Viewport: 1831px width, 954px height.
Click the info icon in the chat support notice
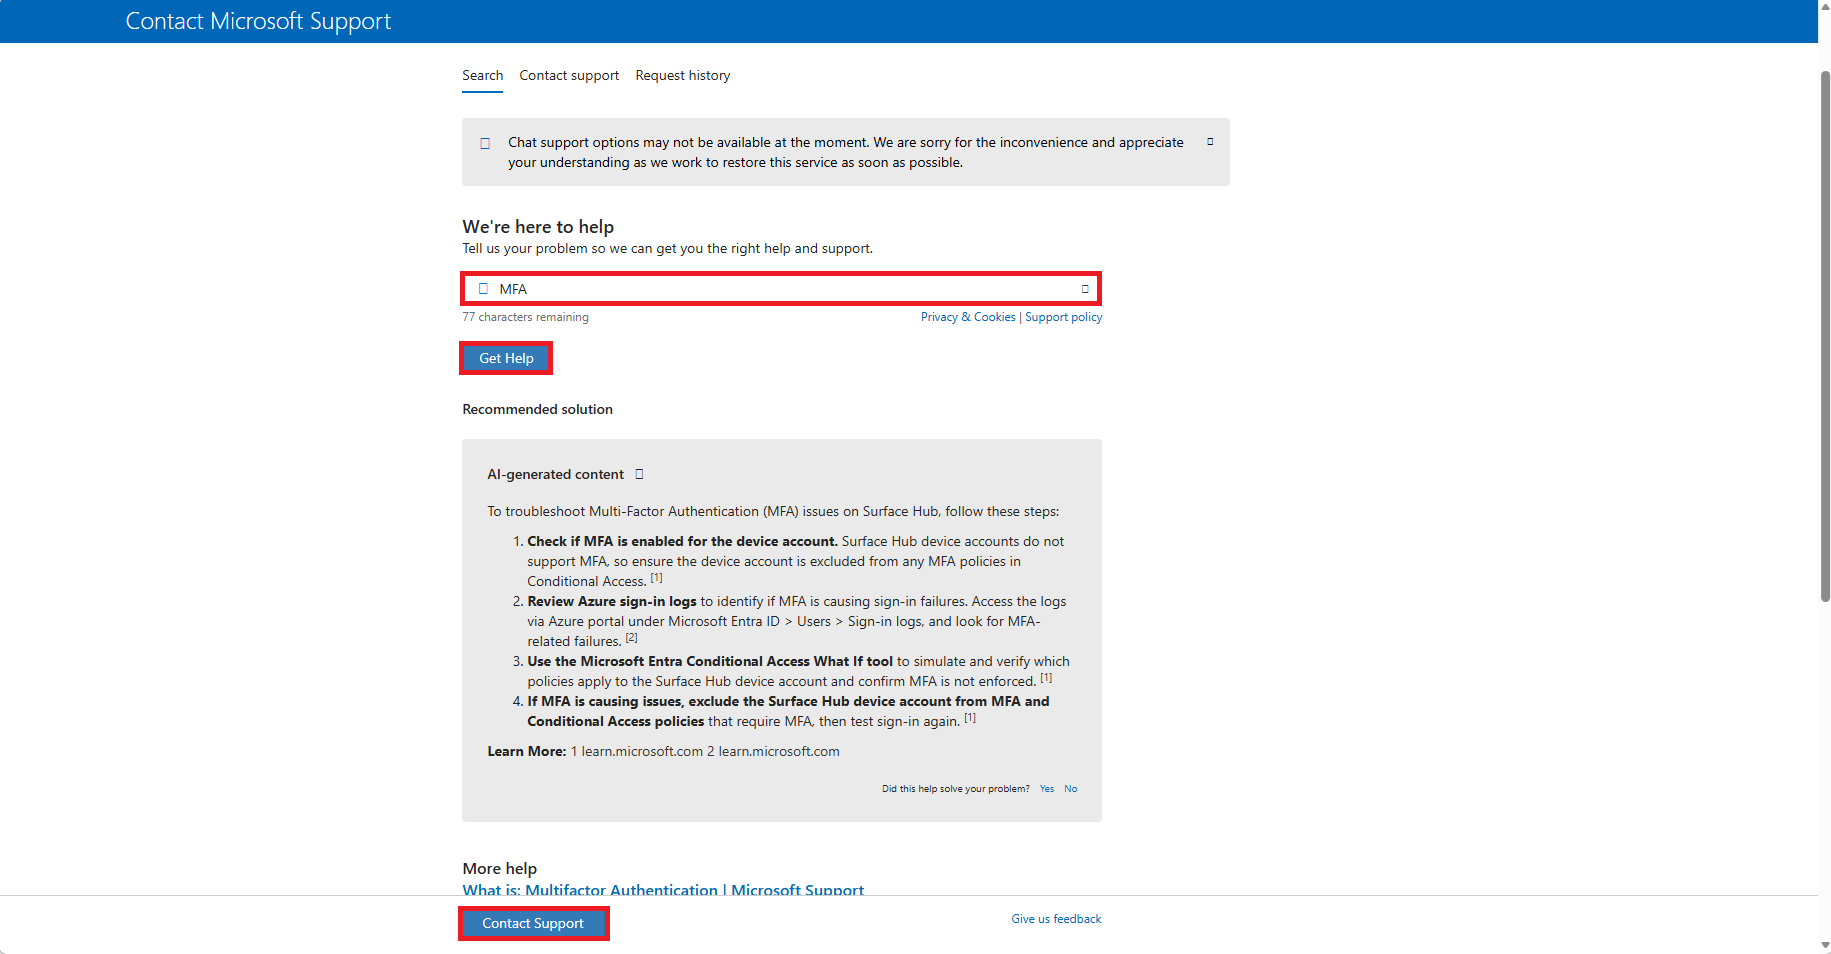pos(485,143)
